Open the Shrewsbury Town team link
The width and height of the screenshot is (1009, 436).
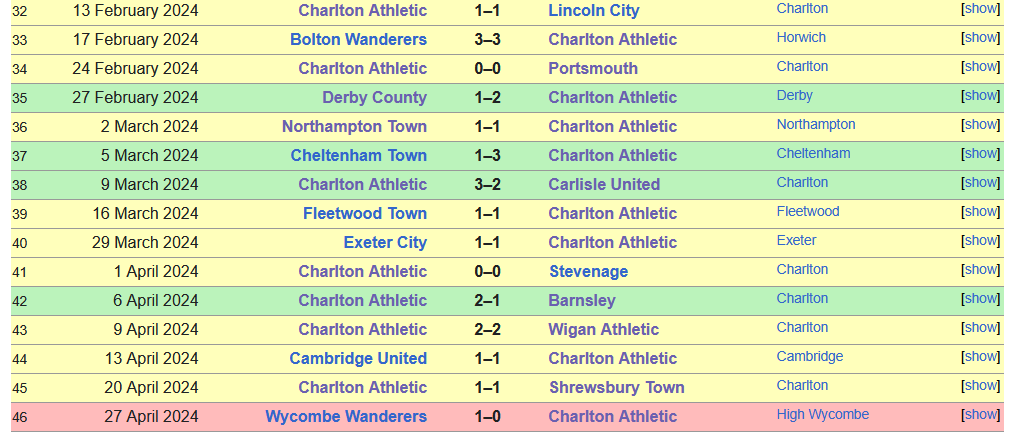pyautogui.click(x=616, y=387)
